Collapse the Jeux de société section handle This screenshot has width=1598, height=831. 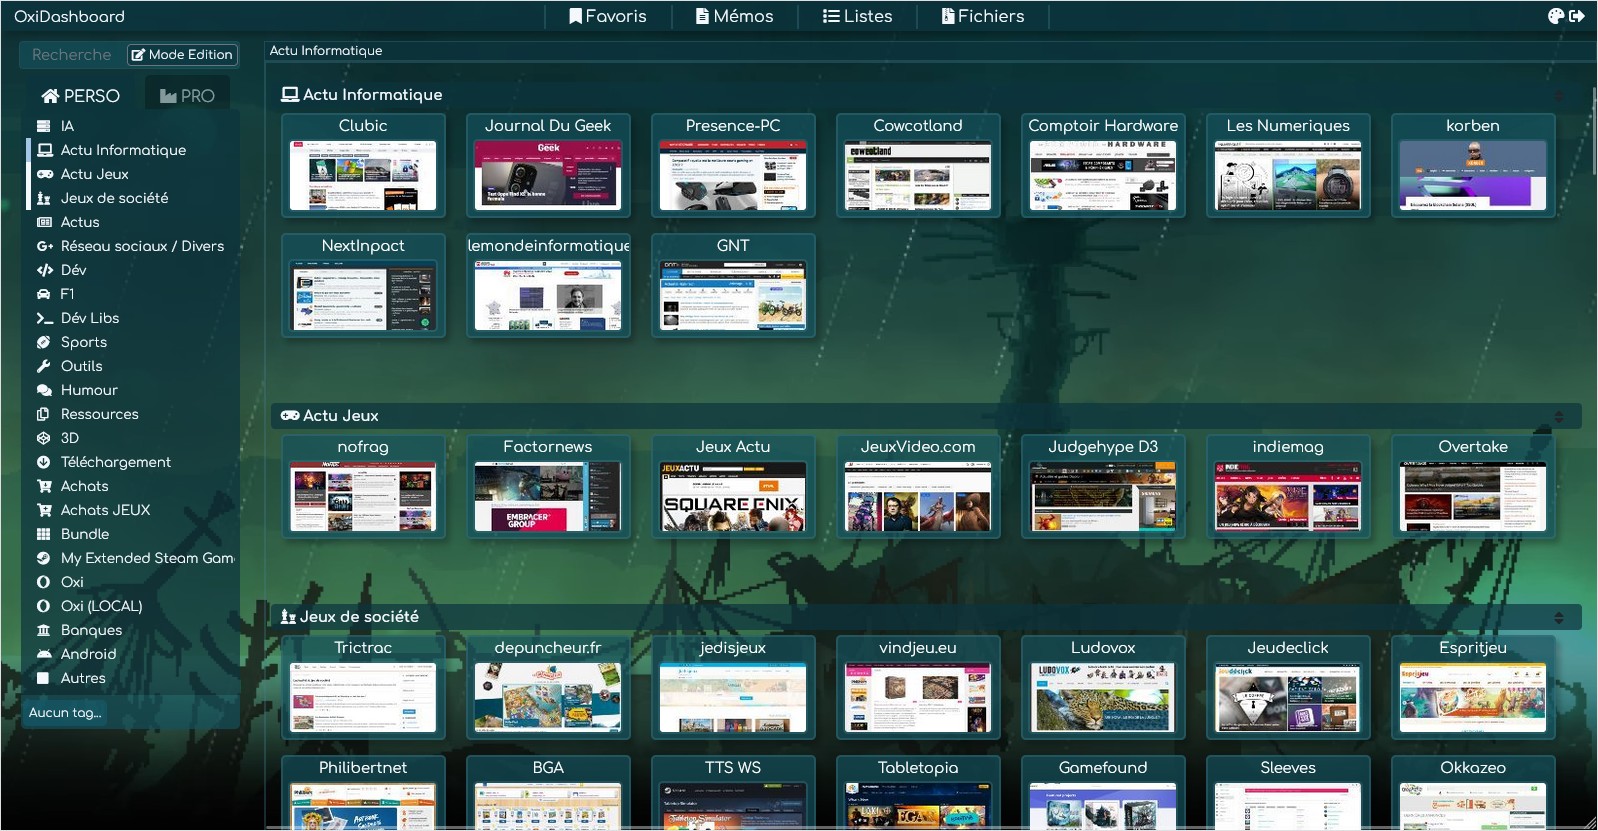(x=1558, y=617)
